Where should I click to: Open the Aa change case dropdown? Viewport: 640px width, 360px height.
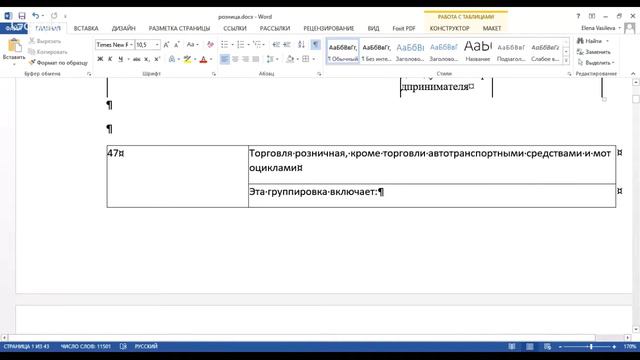(192, 44)
